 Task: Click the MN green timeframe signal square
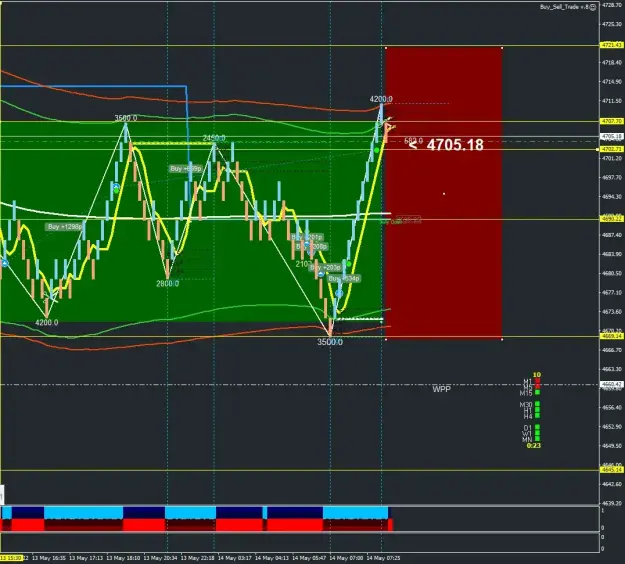coord(537,439)
